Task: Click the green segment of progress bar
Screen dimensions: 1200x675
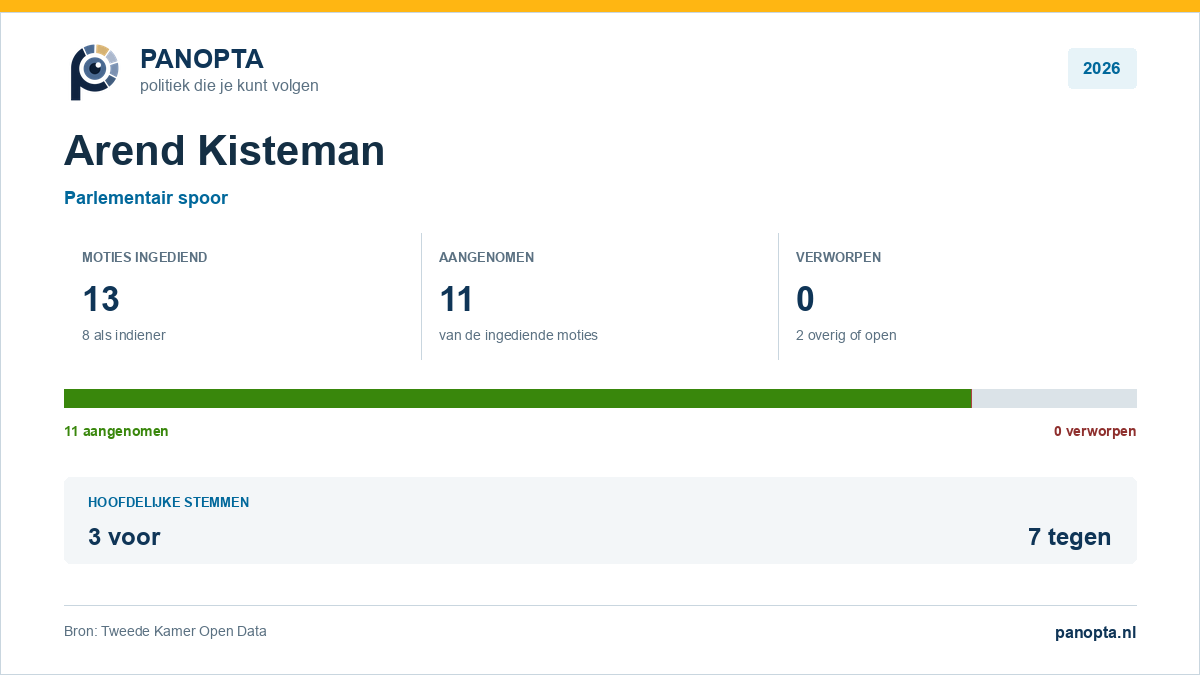Action: (518, 398)
